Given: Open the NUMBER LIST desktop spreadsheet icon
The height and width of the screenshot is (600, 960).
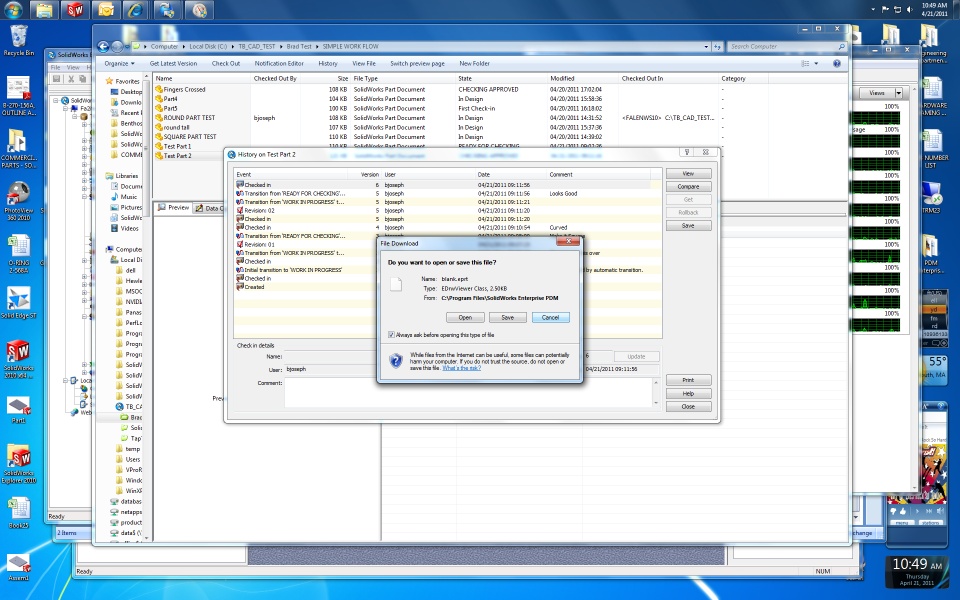Looking at the screenshot, I should click(x=932, y=149).
